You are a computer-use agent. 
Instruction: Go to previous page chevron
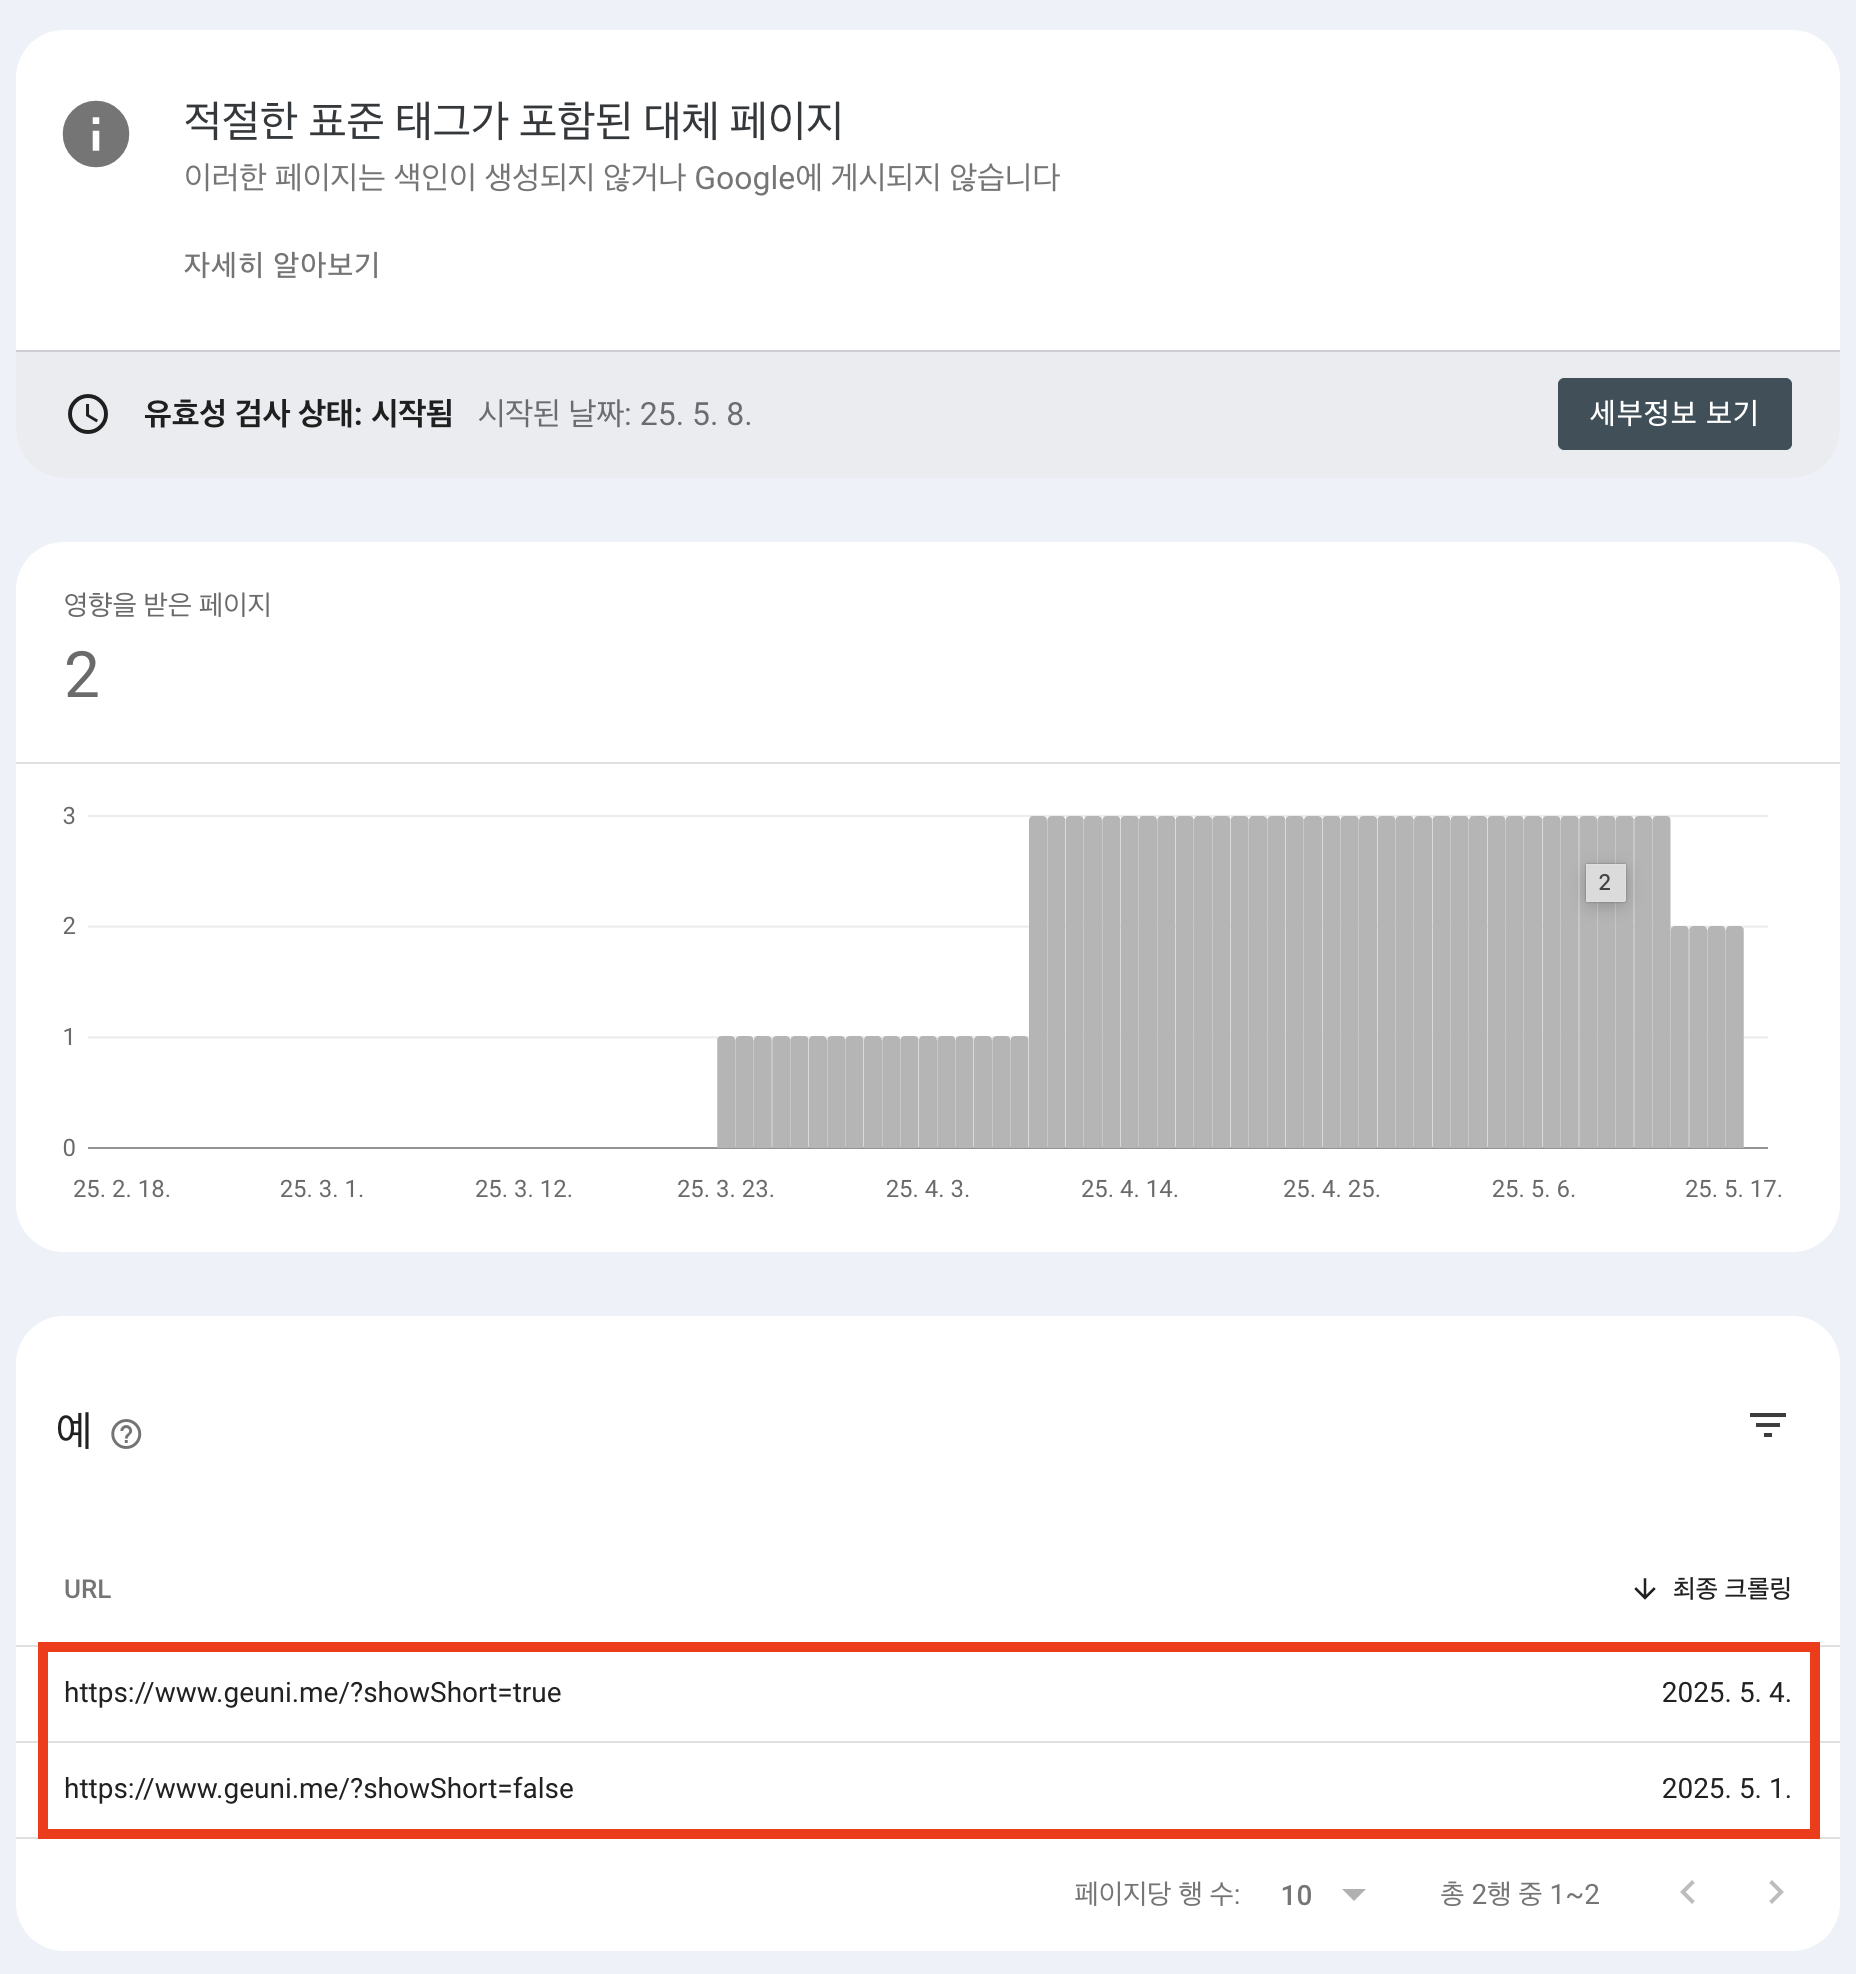[1688, 1892]
